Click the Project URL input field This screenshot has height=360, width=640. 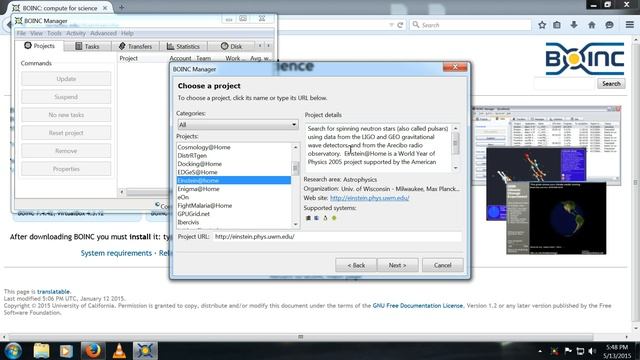(x=337, y=237)
